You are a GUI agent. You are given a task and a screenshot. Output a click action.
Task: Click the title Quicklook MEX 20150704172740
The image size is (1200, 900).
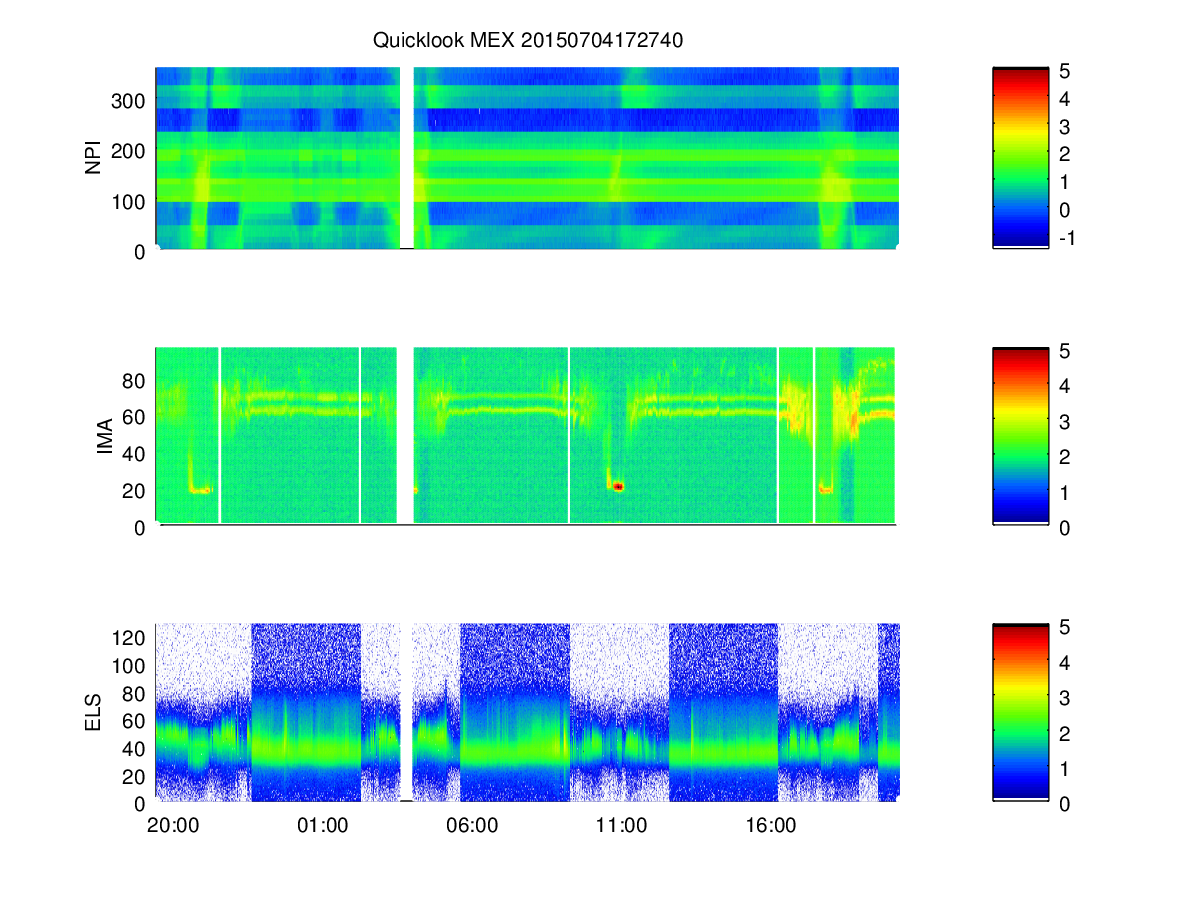pyautogui.click(x=528, y=41)
